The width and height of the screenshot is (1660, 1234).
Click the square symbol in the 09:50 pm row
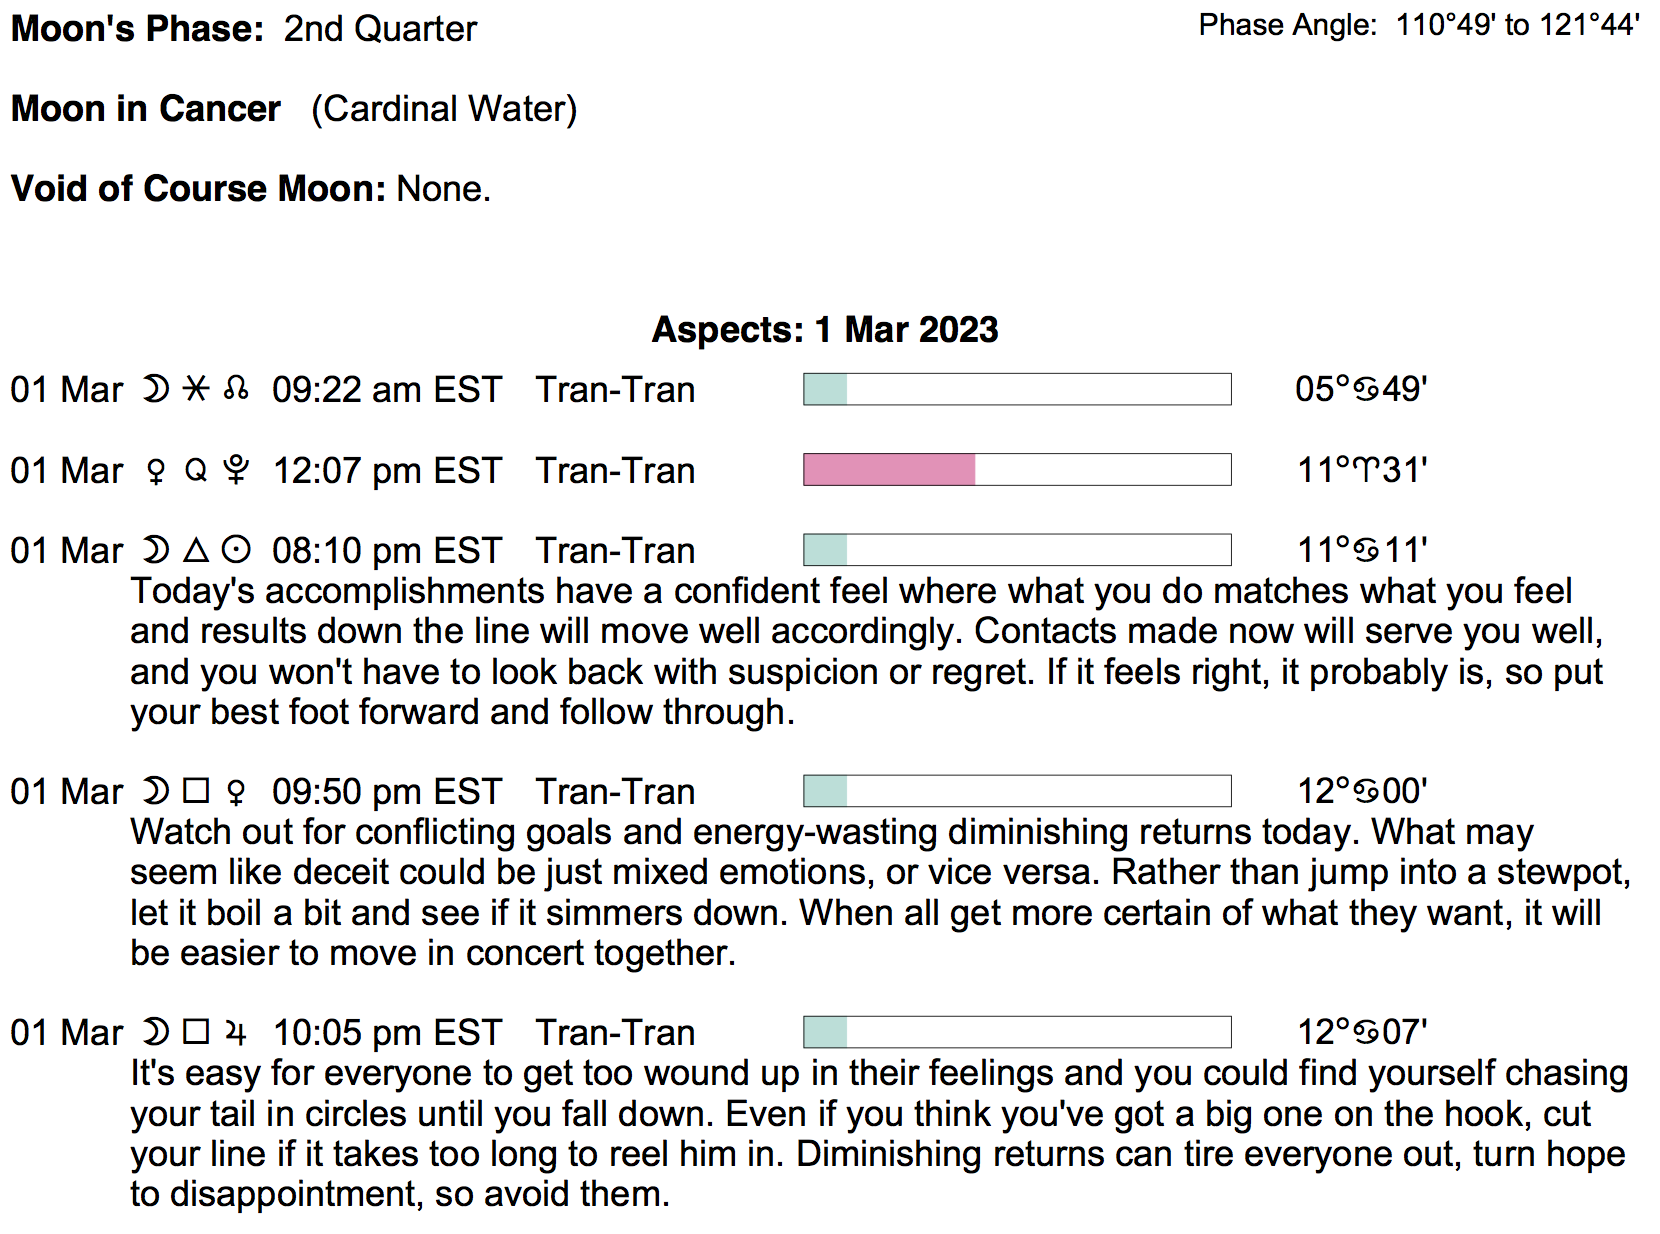point(196,791)
